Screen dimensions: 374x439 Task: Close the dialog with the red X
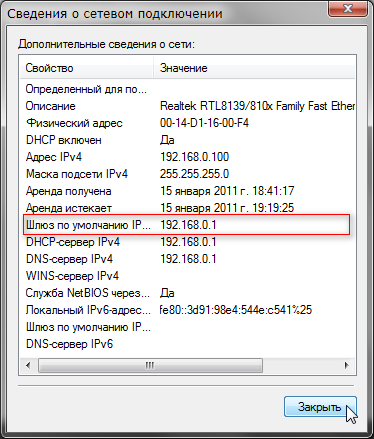[348, 8]
